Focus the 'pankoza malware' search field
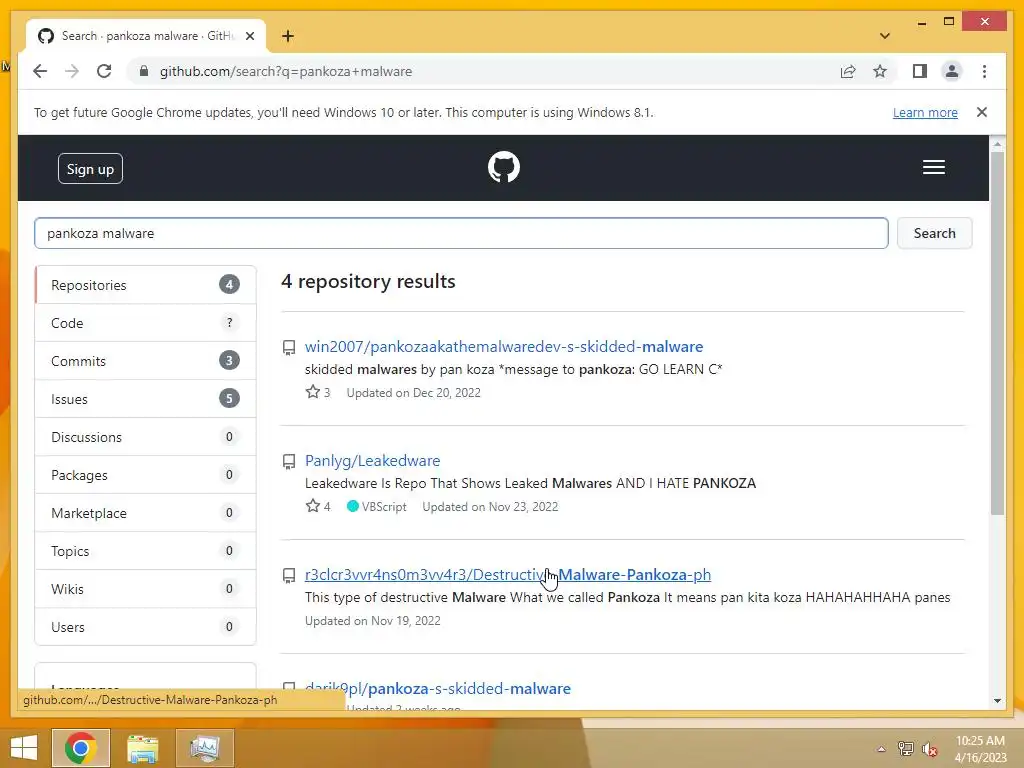 461,233
